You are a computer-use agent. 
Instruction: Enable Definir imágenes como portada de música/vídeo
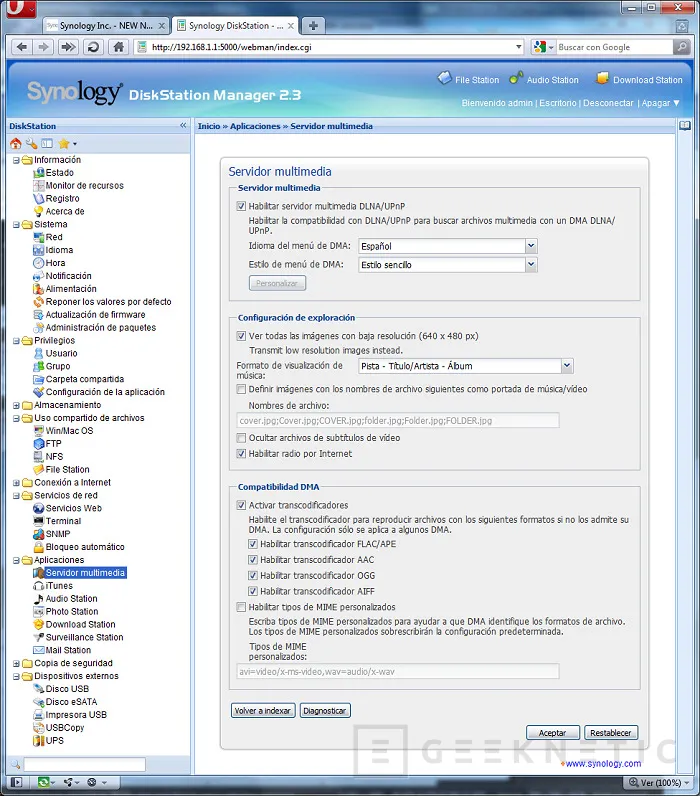click(x=241, y=389)
